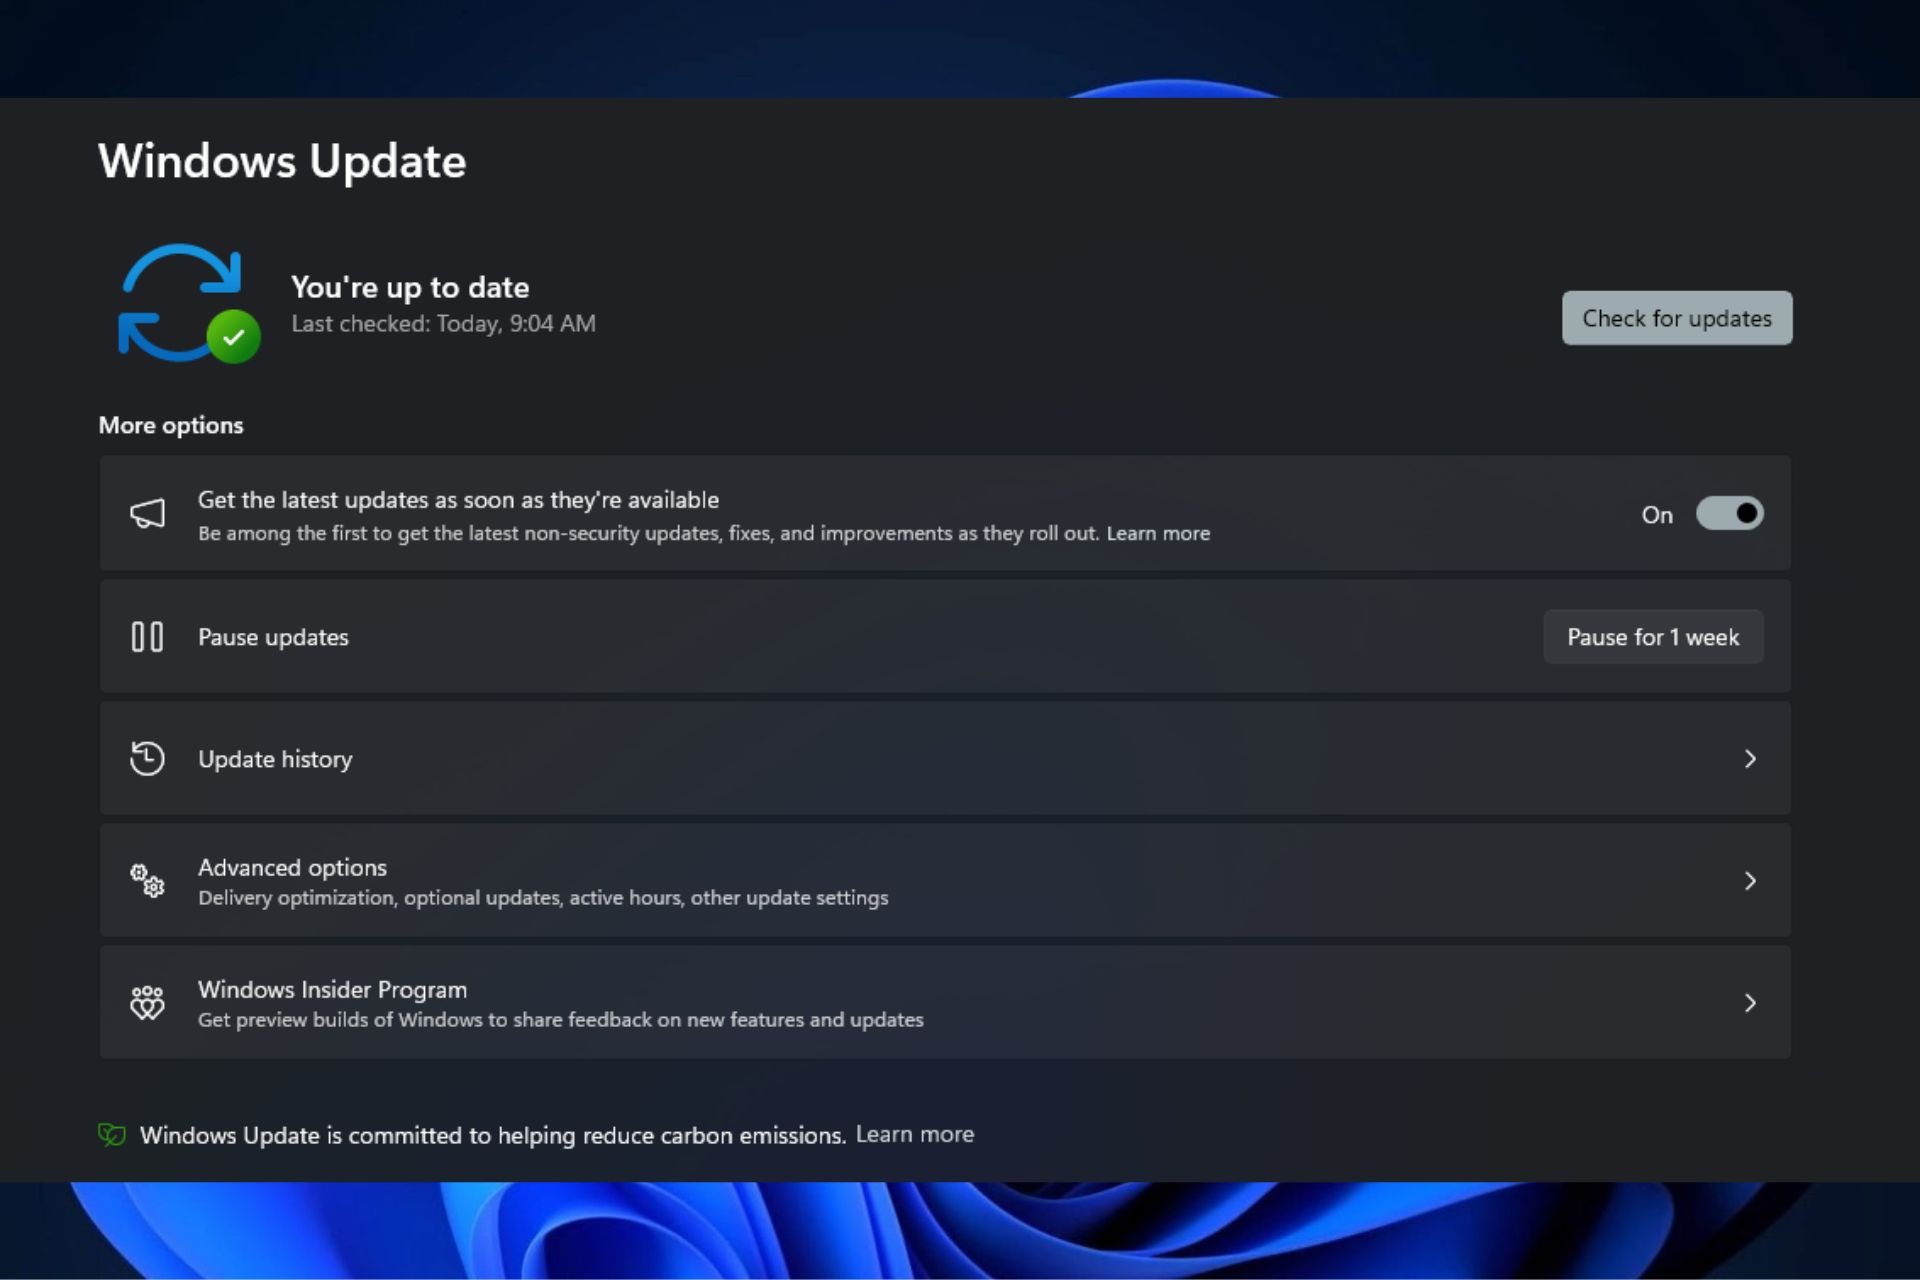Image resolution: width=1920 pixels, height=1280 pixels.
Task: Click the On label beside the toggle
Action: [x=1657, y=515]
